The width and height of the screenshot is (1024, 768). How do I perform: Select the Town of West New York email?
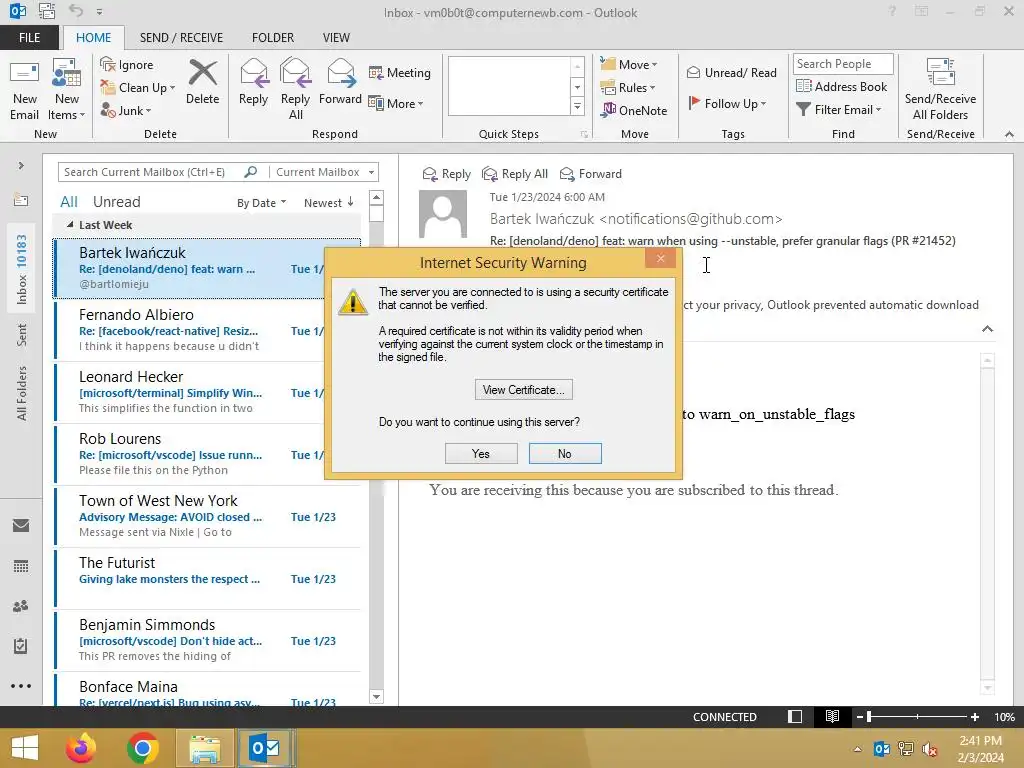coord(208,516)
